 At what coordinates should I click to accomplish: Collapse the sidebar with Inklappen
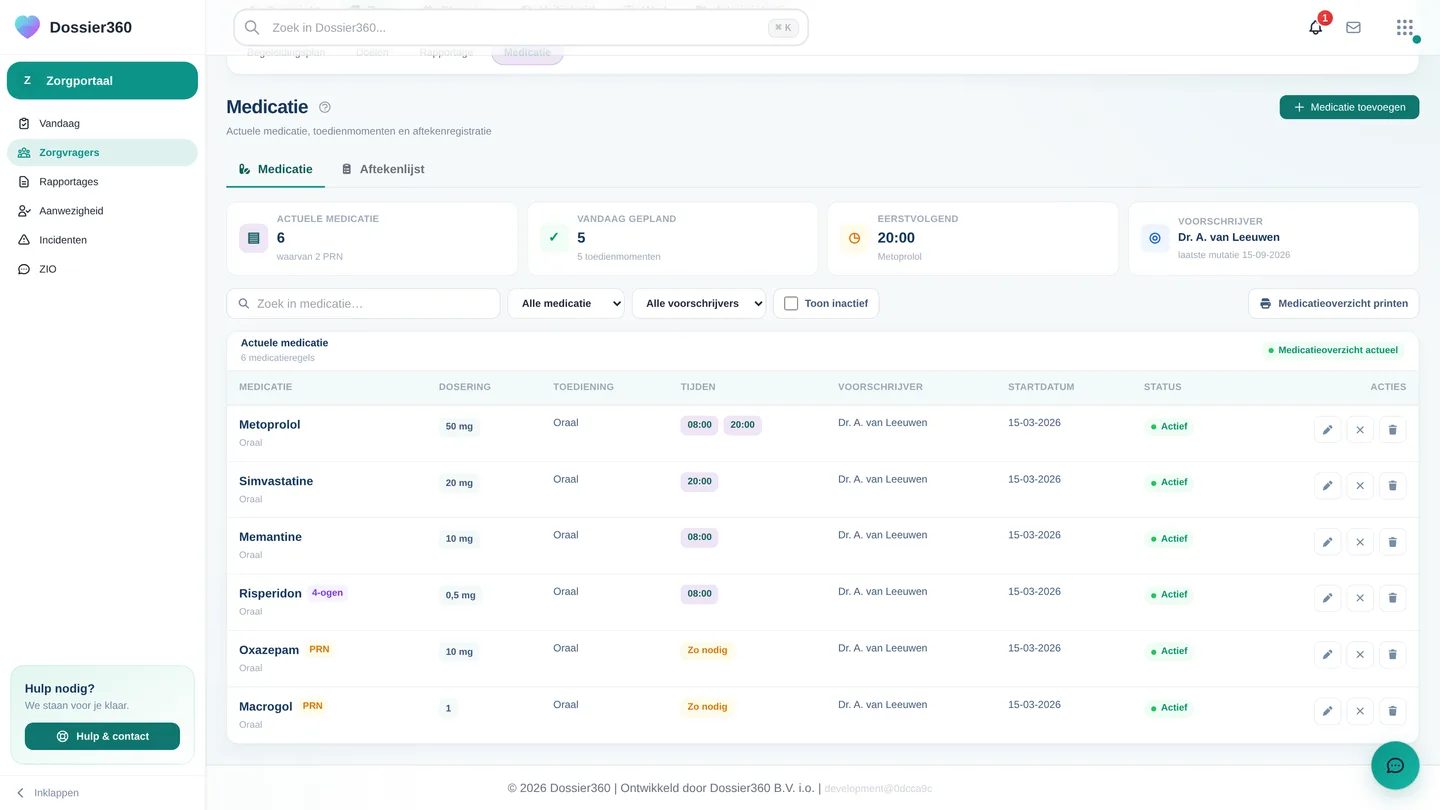(x=47, y=793)
